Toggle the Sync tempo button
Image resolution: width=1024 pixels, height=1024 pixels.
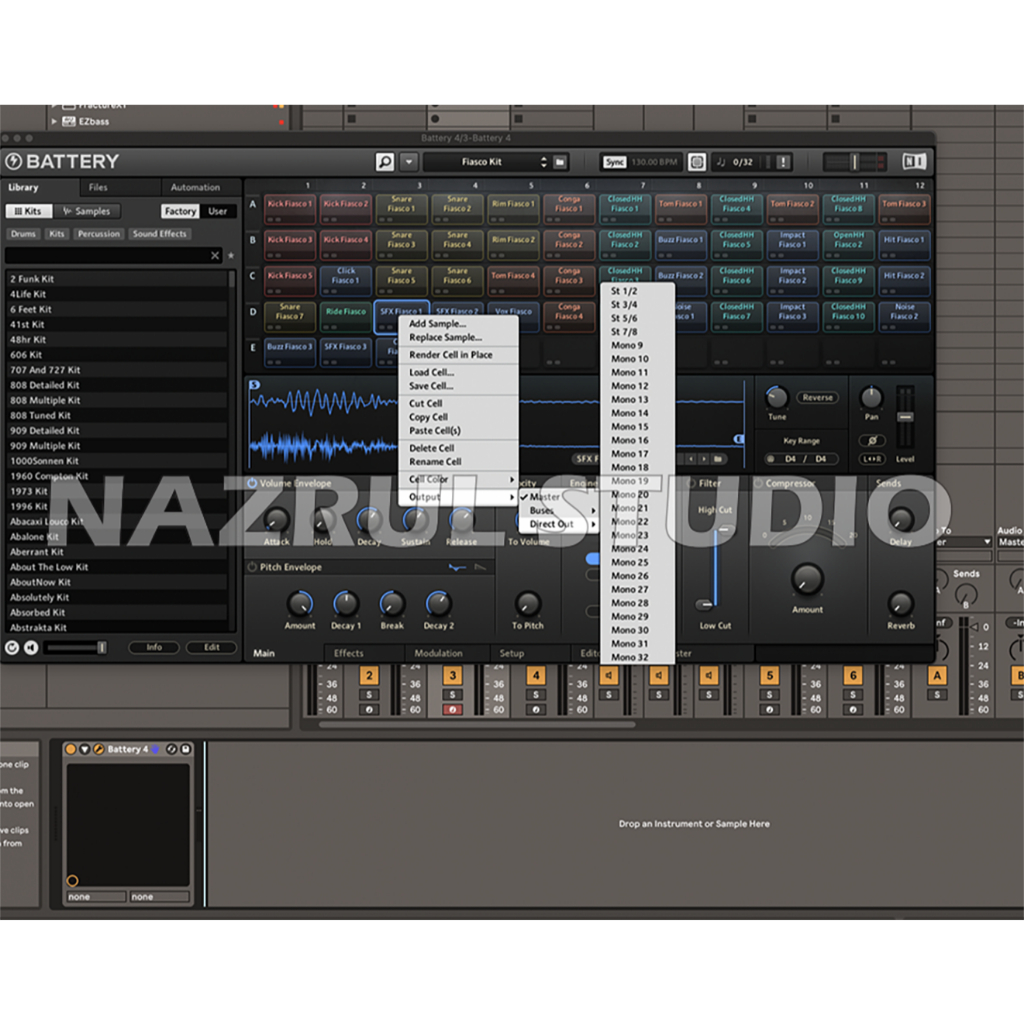pyautogui.click(x=614, y=162)
